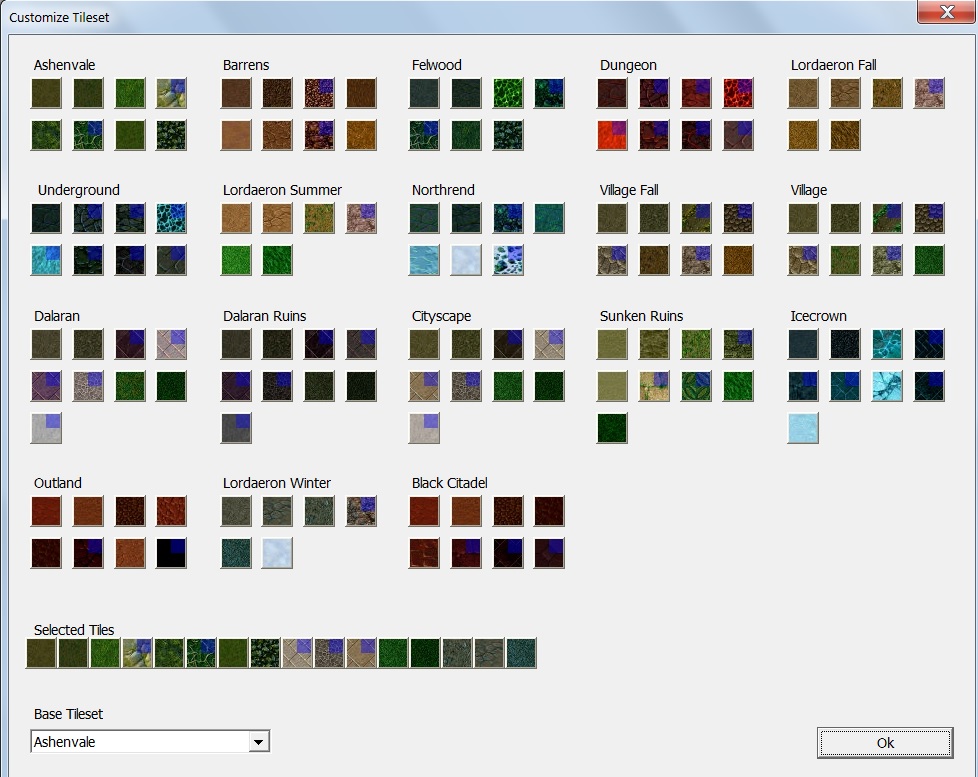Click the Base Tileset label

click(69, 714)
